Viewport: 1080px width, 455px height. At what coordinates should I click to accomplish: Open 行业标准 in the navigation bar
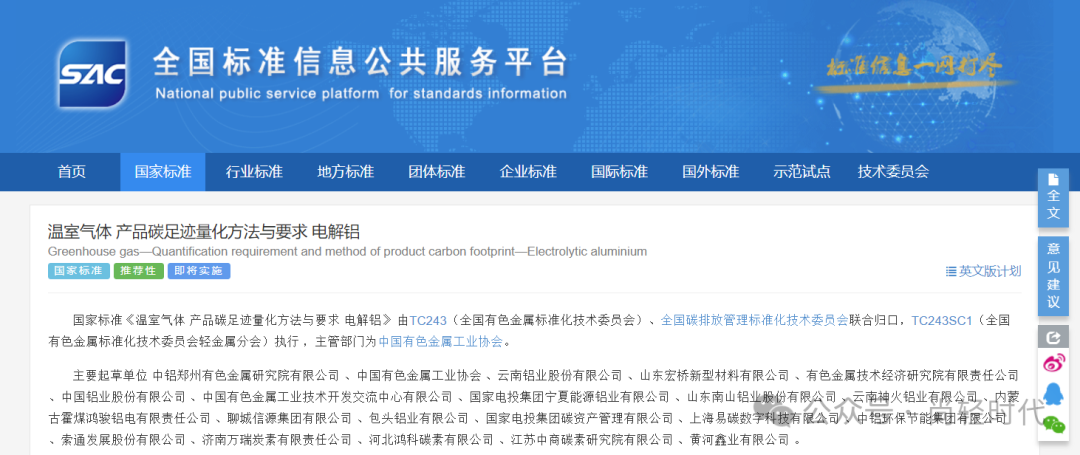point(254,171)
